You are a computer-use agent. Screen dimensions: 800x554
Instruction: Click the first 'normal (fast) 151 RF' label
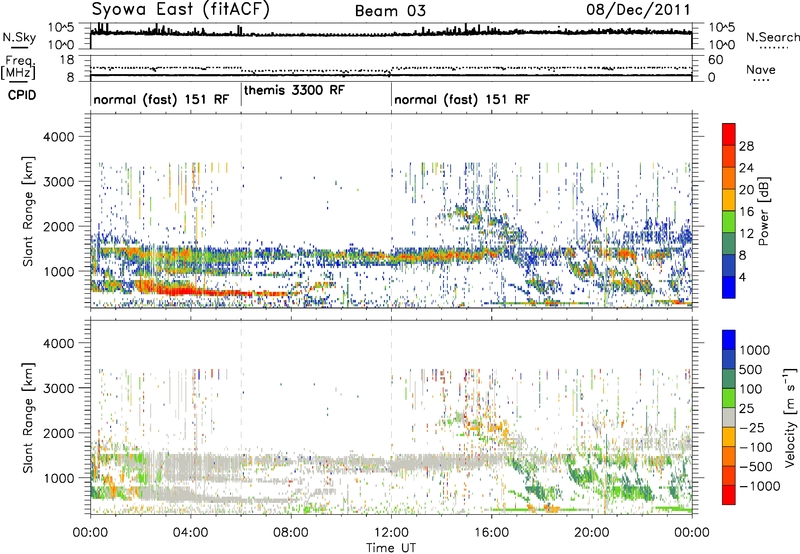click(161, 99)
